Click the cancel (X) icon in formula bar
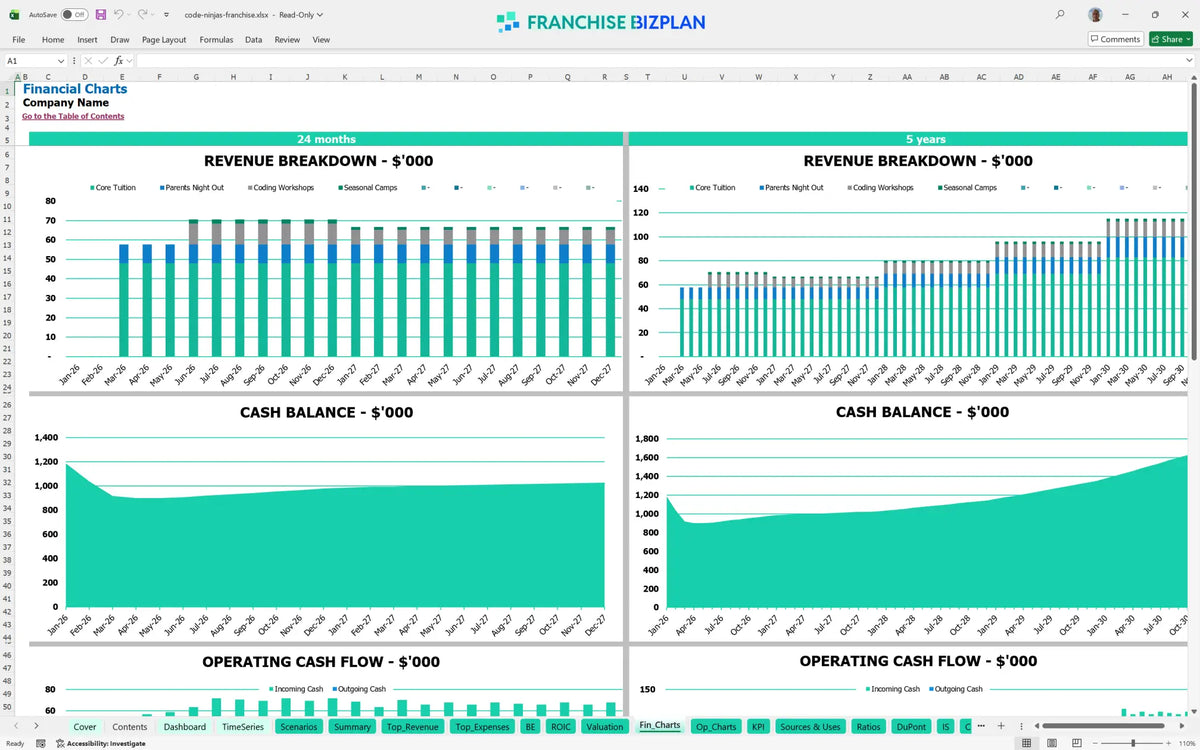The height and width of the screenshot is (750, 1200). pos(88,61)
